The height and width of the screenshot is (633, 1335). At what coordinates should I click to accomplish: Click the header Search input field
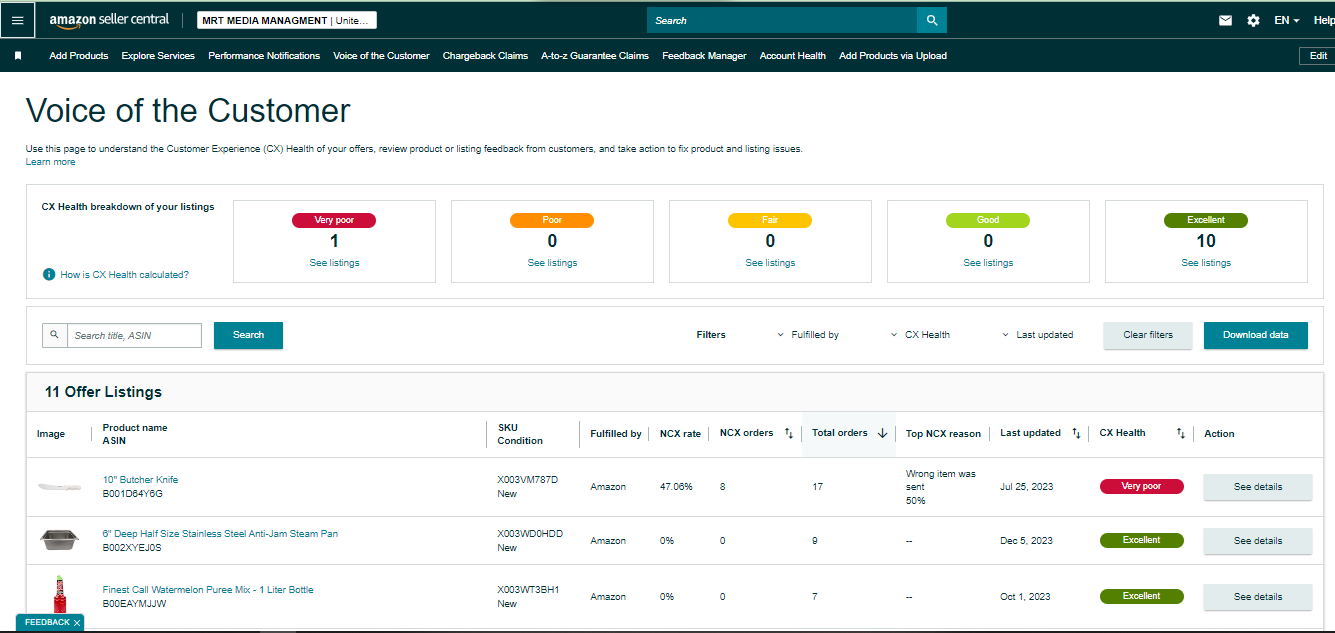(782, 20)
